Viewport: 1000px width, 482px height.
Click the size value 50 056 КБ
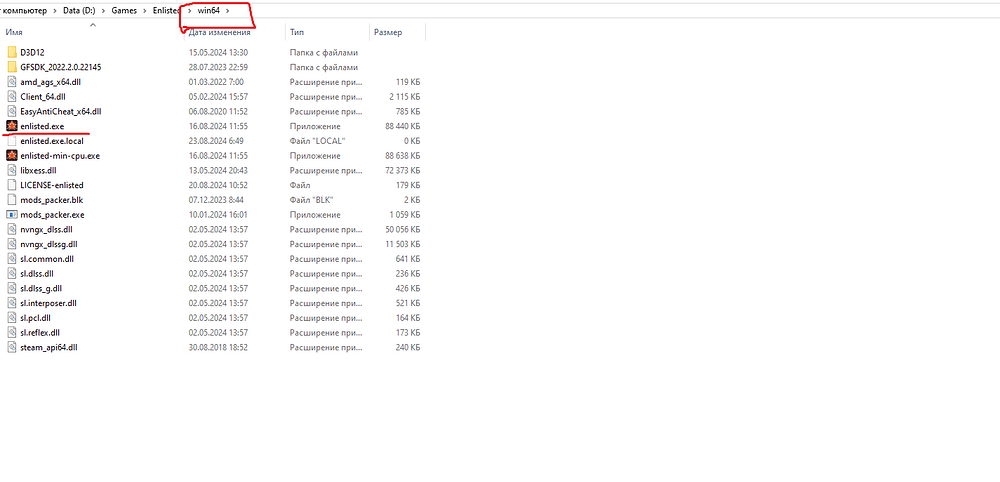point(402,229)
